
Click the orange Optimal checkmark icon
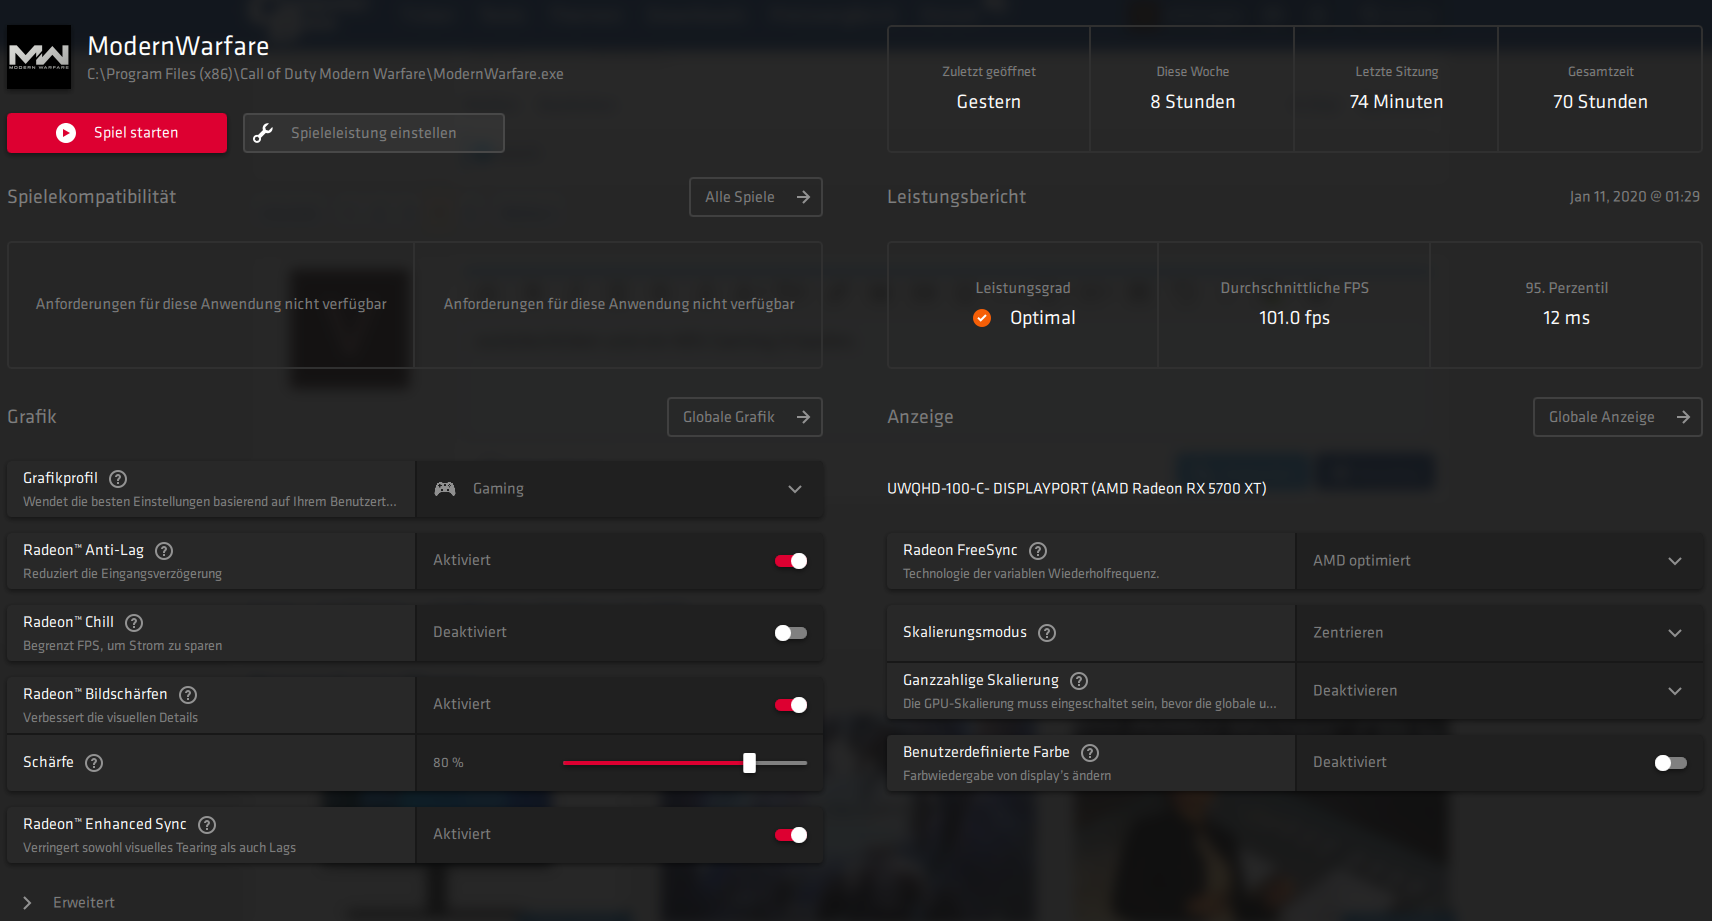[x=982, y=318]
